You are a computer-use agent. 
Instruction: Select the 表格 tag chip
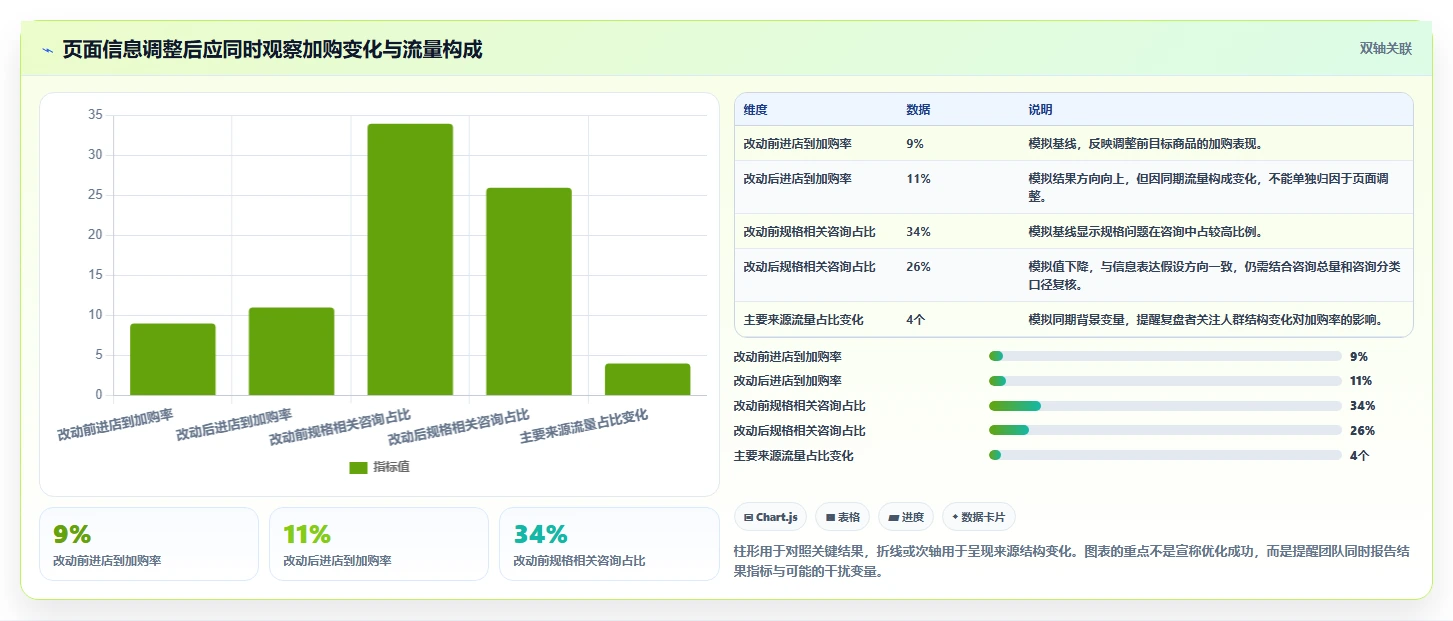tap(843, 517)
